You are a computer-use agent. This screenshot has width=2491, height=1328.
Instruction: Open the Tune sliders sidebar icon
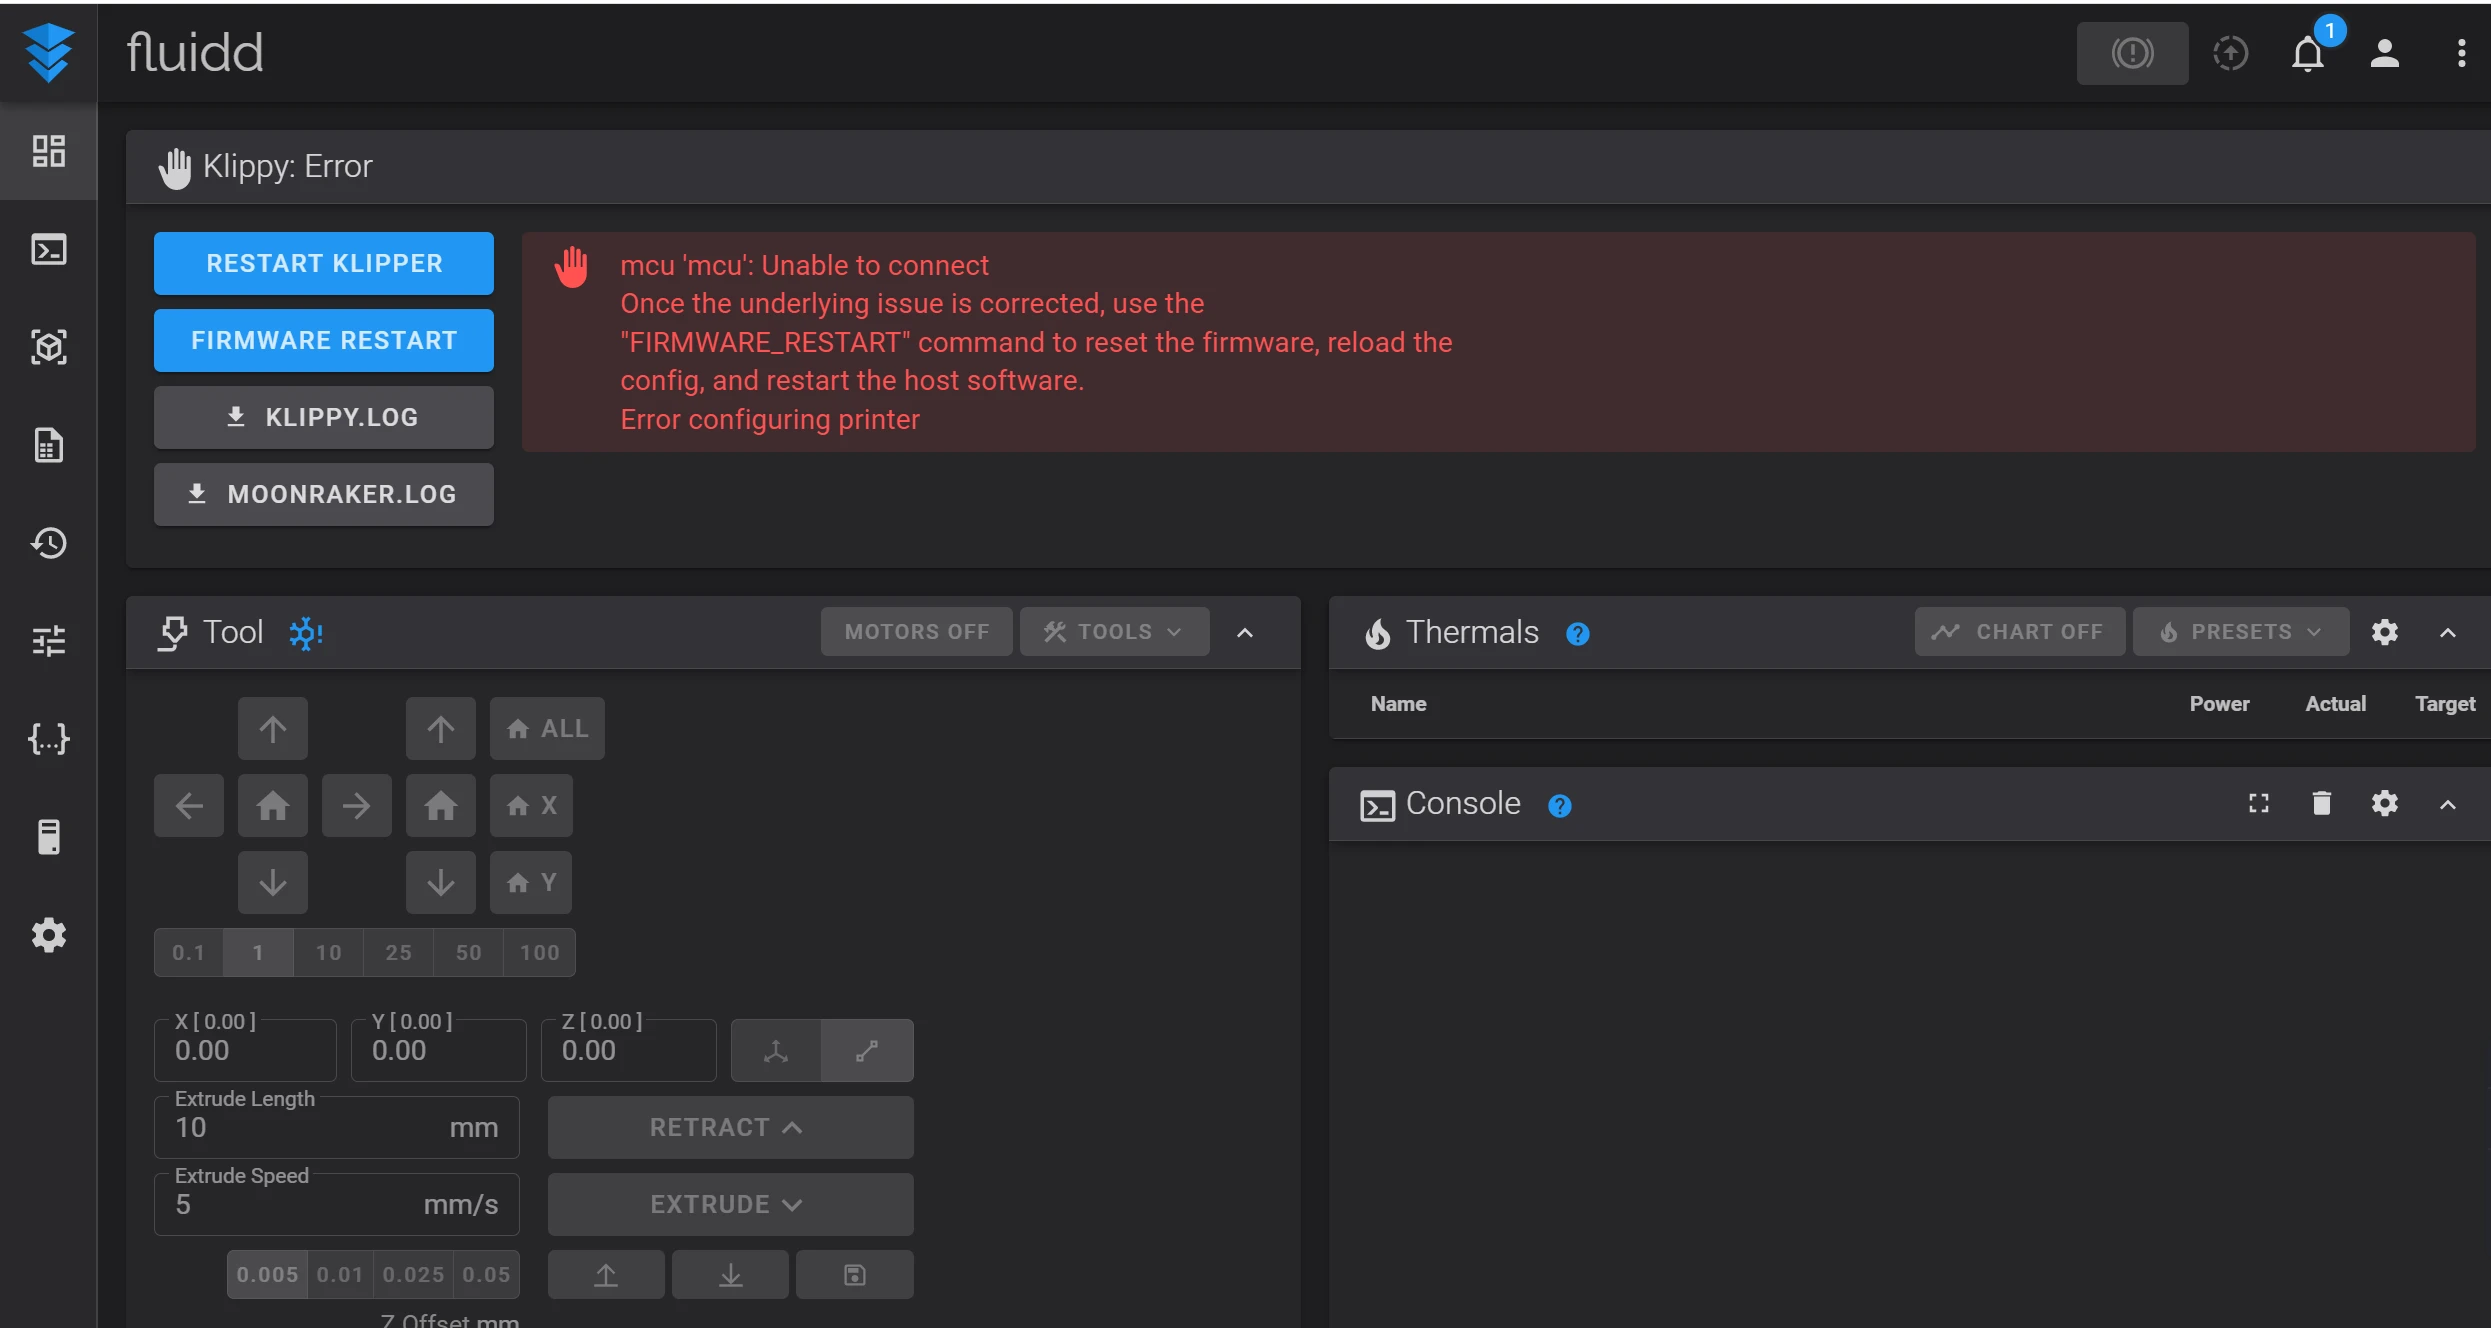(x=48, y=641)
